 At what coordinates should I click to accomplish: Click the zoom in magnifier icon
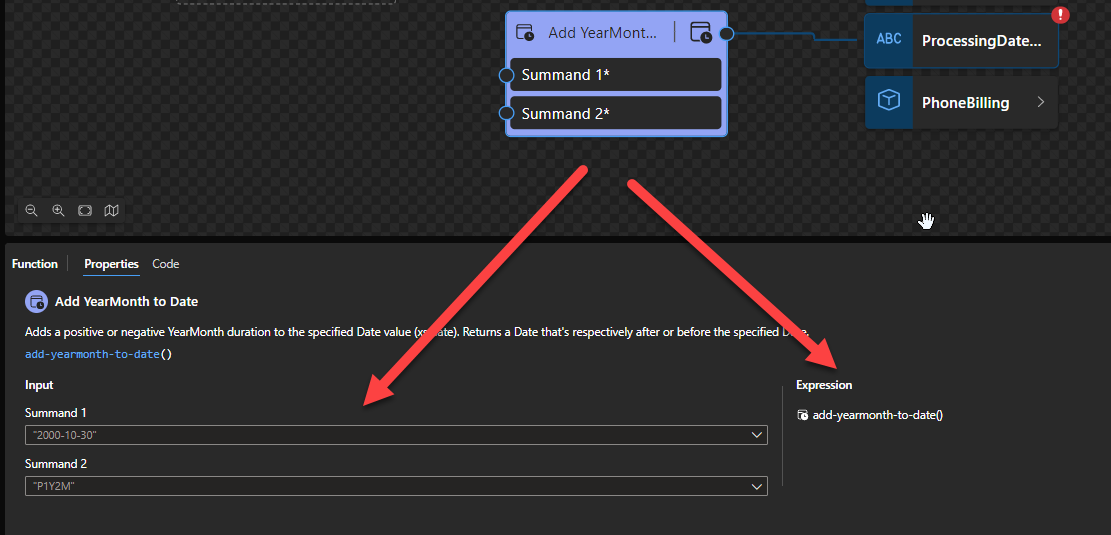tap(58, 210)
